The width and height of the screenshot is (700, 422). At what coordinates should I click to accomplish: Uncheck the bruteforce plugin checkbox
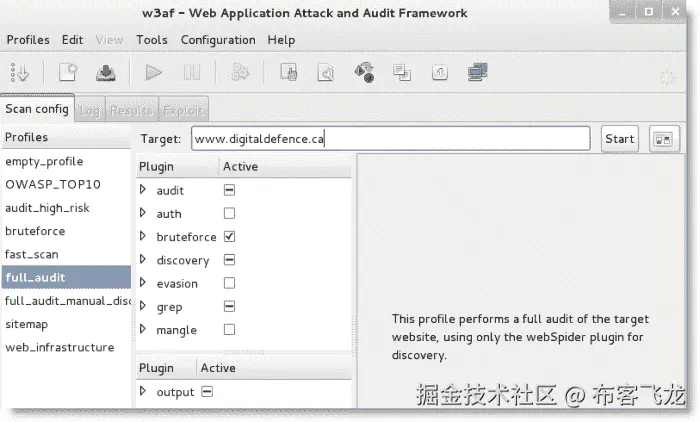tap(229, 237)
